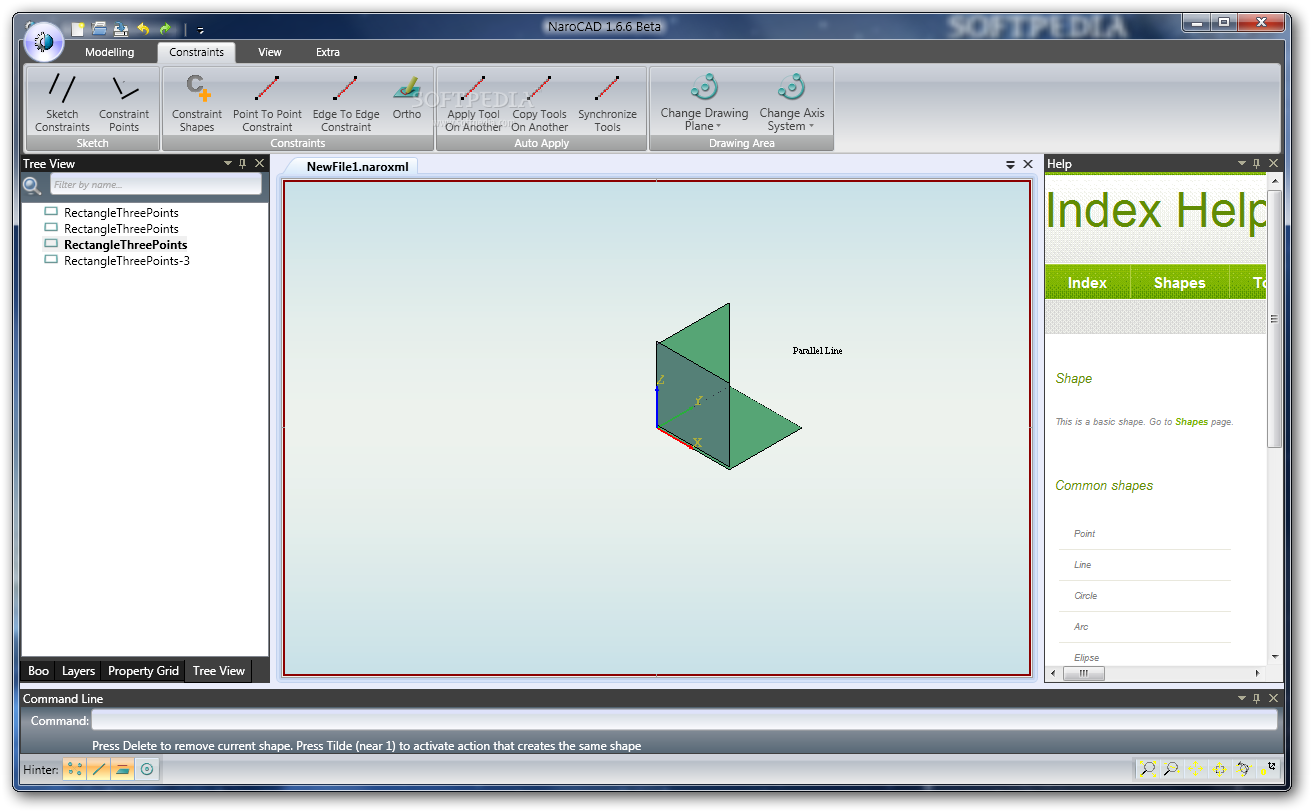
Task: Open the Circle help entry
Action: (x=1085, y=596)
